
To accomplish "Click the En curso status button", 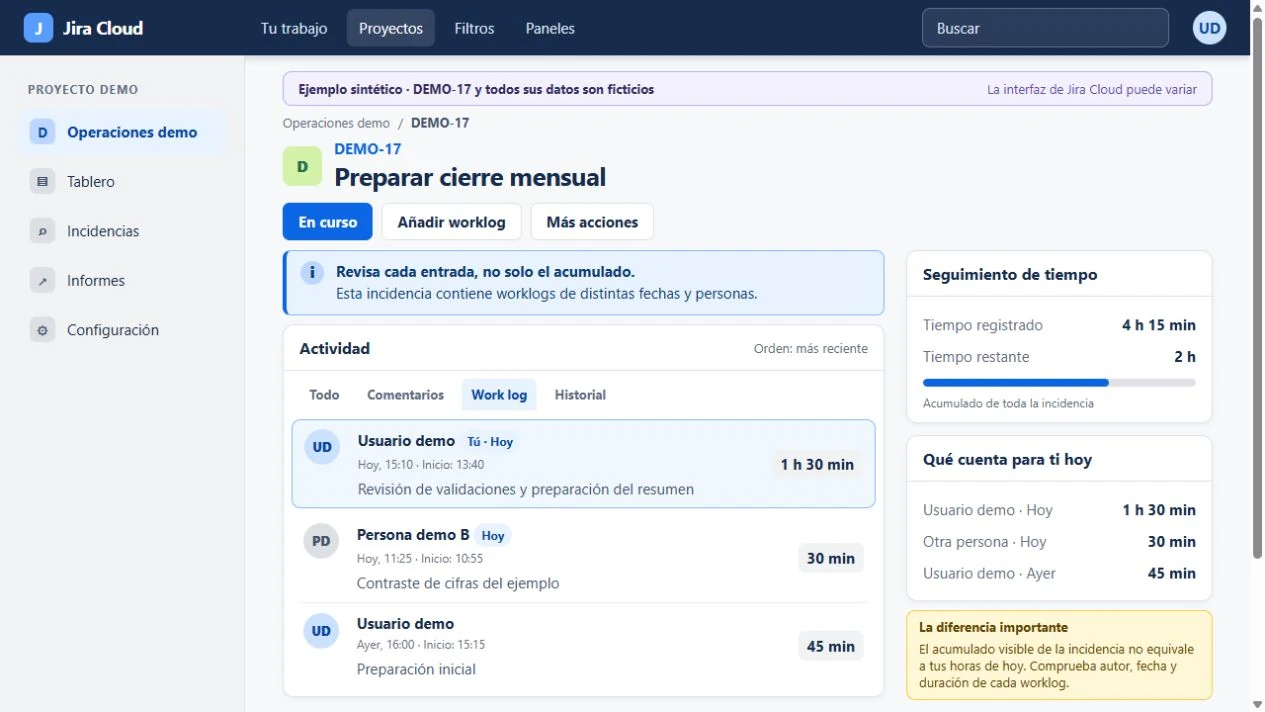I will pyautogui.click(x=328, y=222).
